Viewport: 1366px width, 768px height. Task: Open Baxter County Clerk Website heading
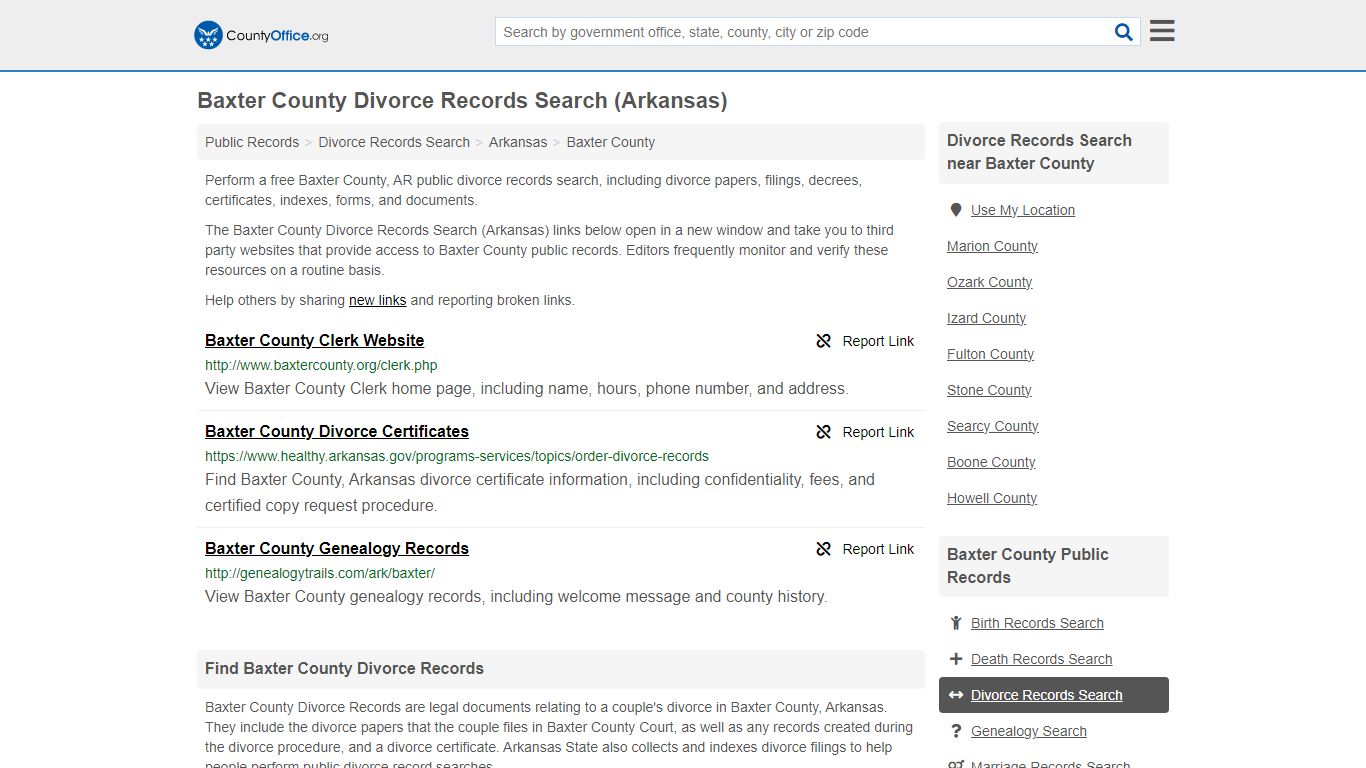(x=314, y=340)
